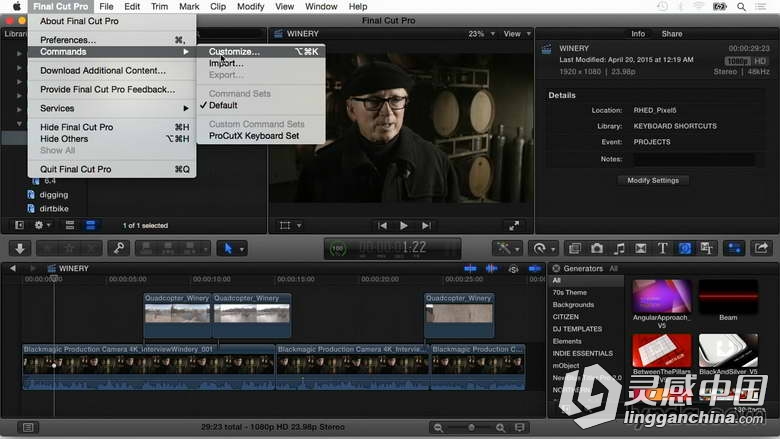Toggle skimming in the timeline
Screen dimensions: 780x439
[470, 268]
